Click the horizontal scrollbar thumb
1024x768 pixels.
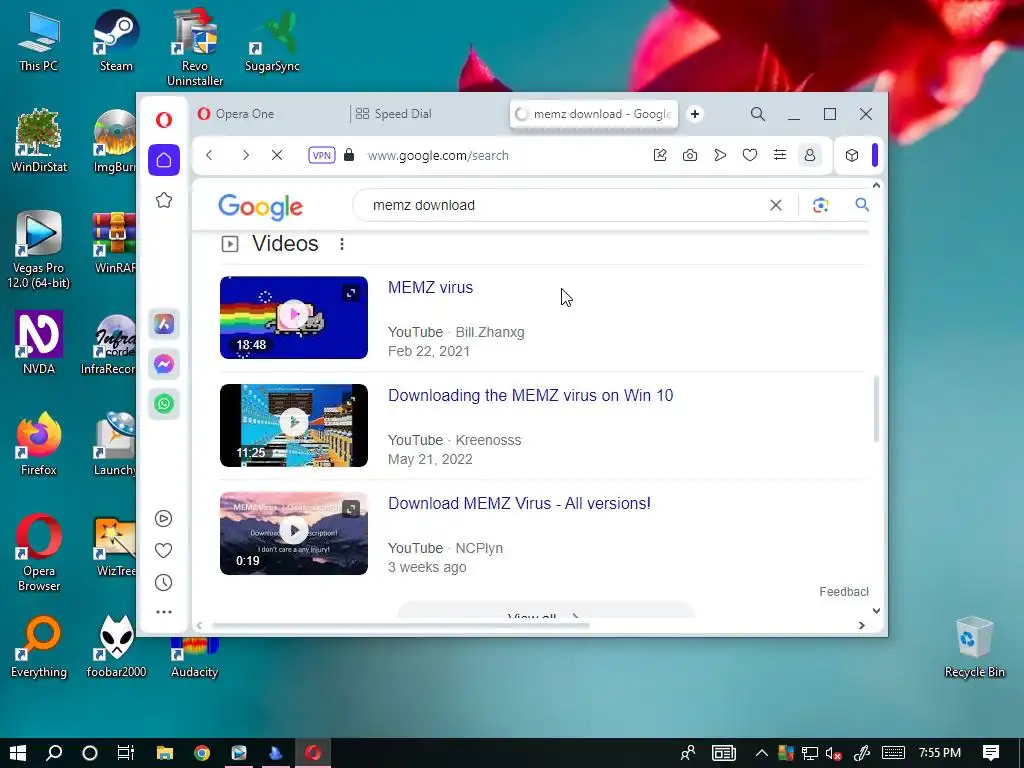tap(400, 626)
